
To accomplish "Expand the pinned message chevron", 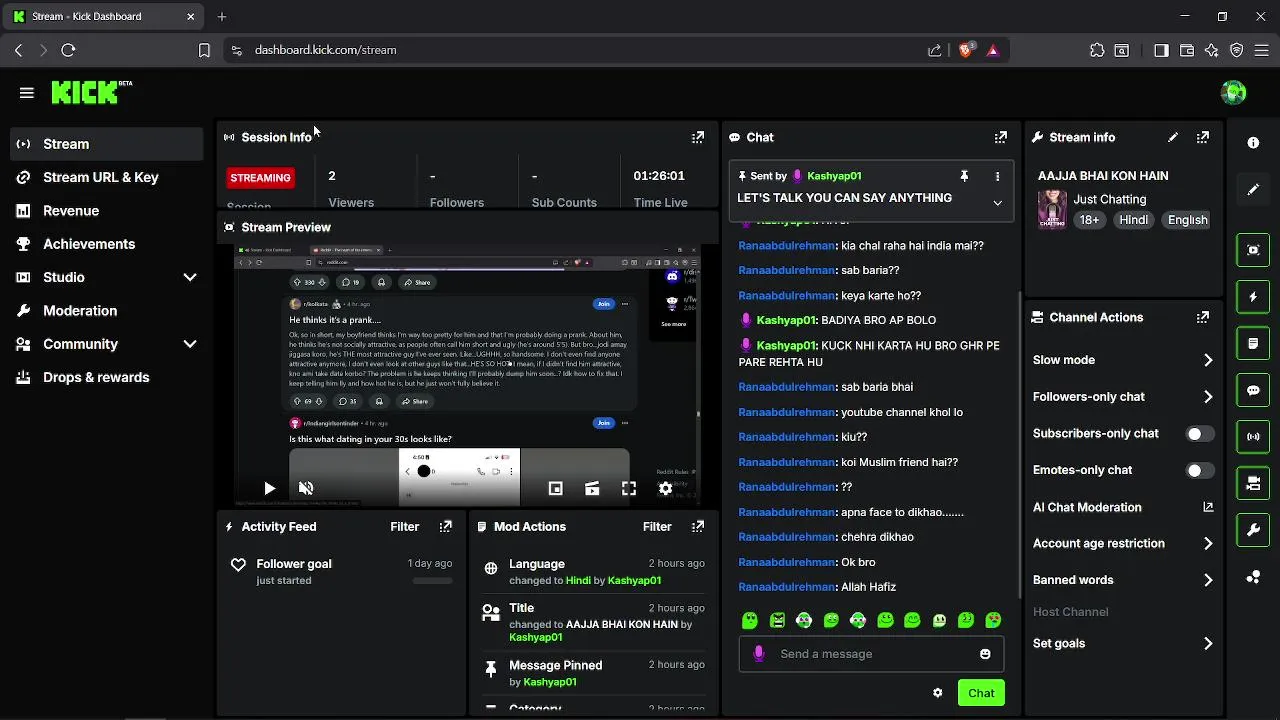I will pos(997,203).
